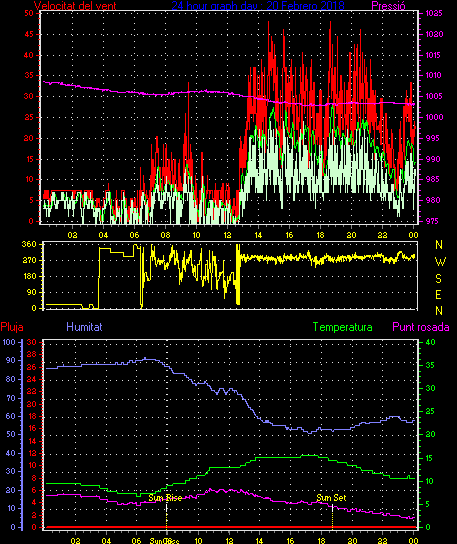Click green temperature axis value 40
Screen dimensions: 457x544
pos(430,342)
